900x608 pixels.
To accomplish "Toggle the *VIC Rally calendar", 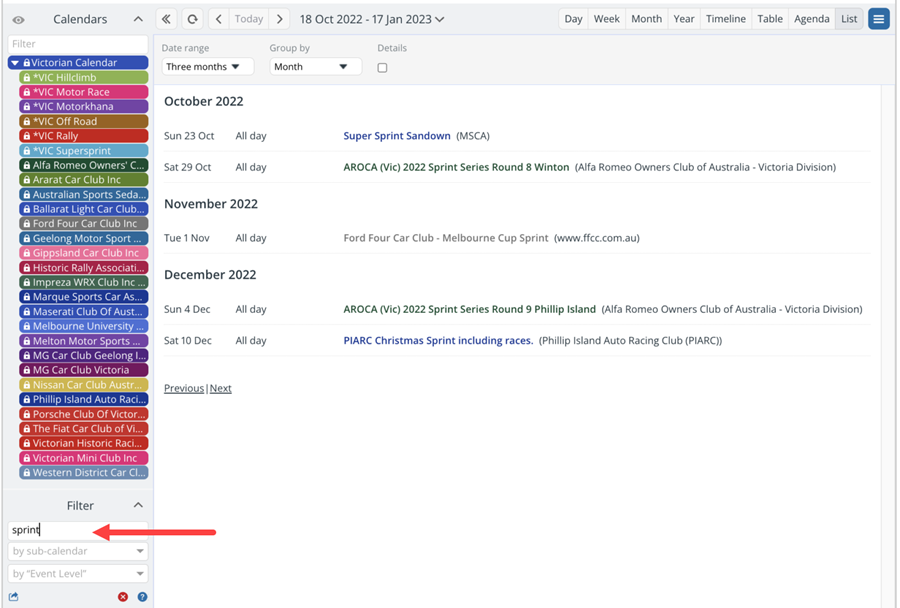I will (x=84, y=136).
